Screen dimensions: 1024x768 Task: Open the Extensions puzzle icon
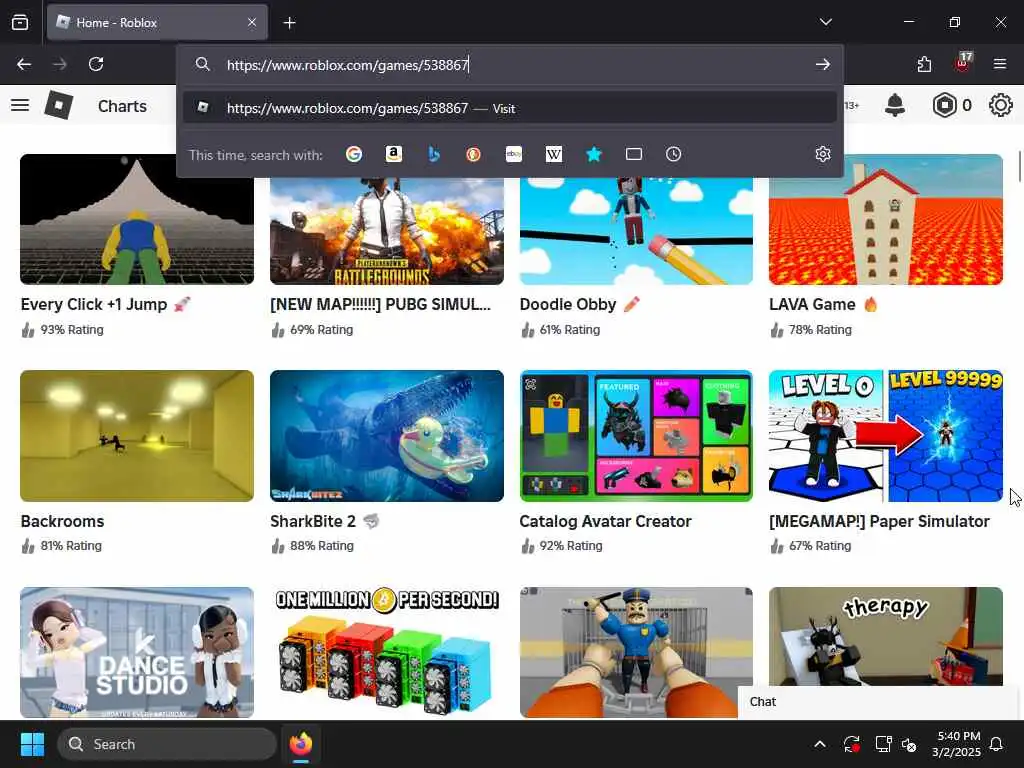point(924,64)
